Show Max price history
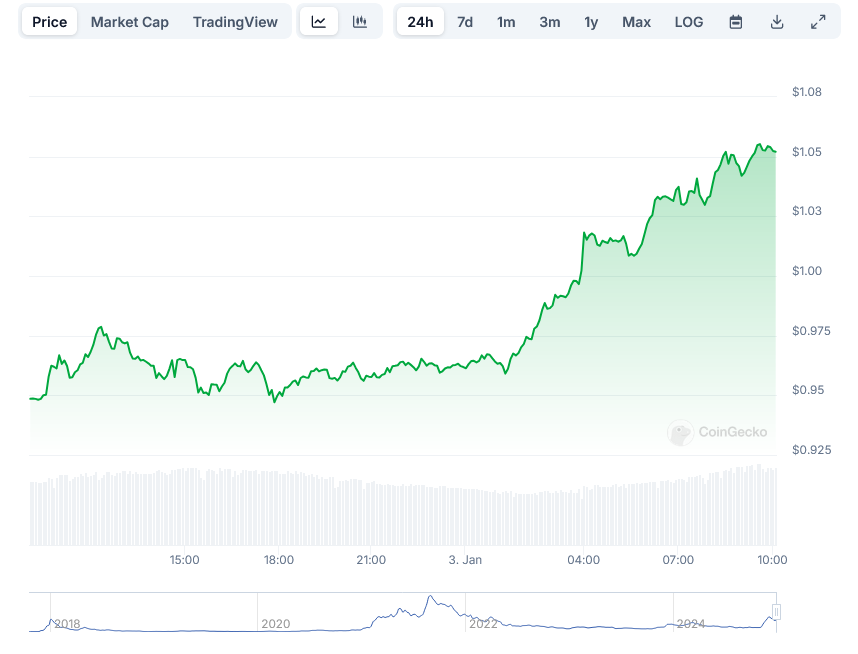 click(x=636, y=22)
